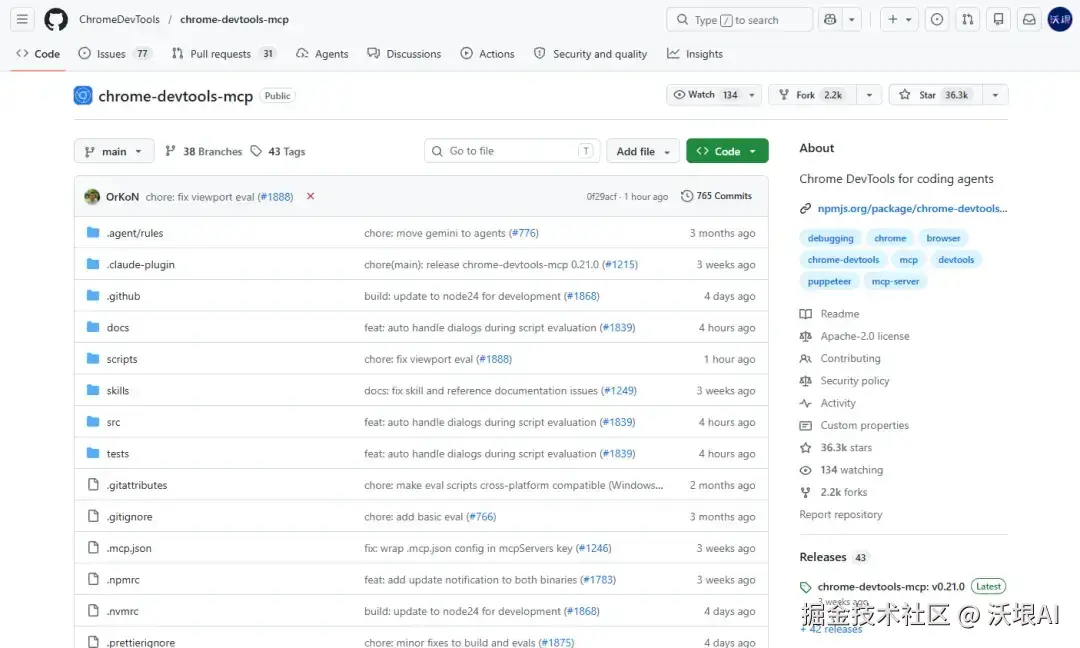This screenshot has height=648, width=1080.
Task: Open the docs folder
Action: click(x=118, y=328)
